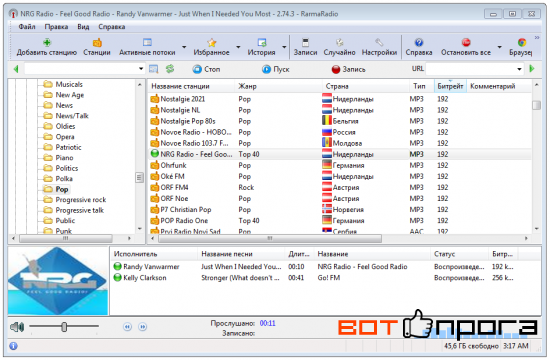Click the previous track round button

[x=127, y=327]
